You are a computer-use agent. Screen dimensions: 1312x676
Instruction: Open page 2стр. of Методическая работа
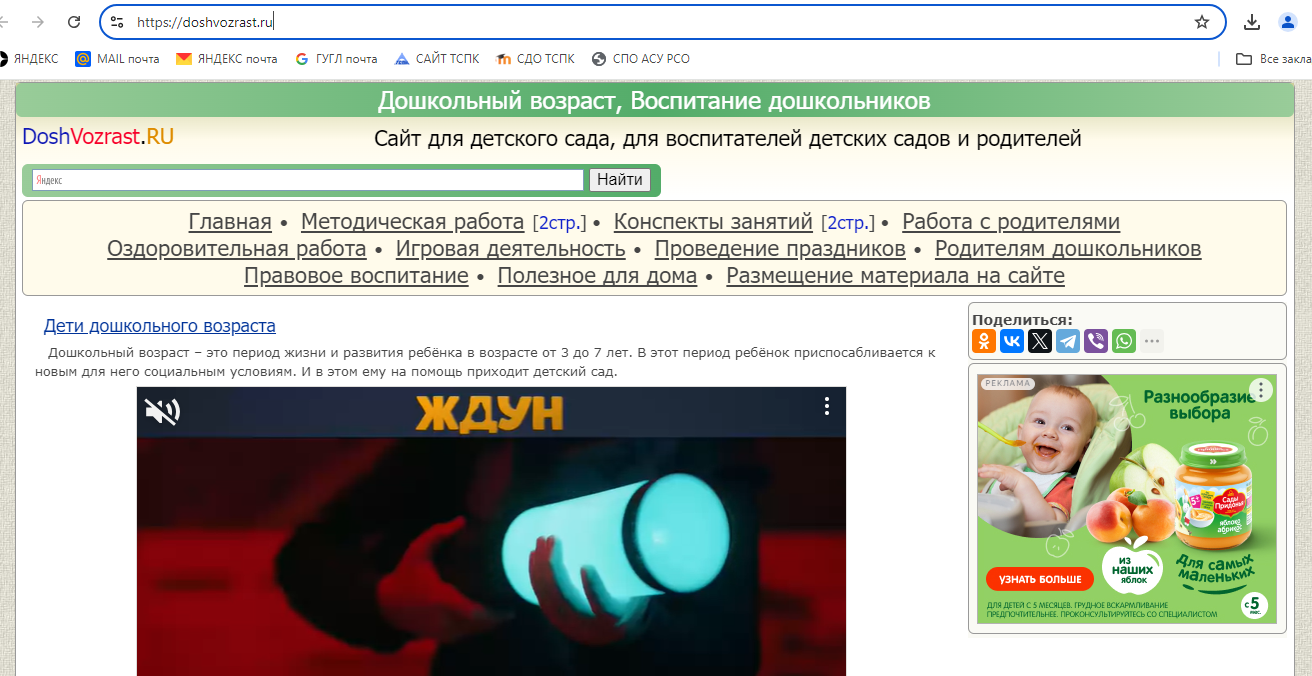pos(561,222)
